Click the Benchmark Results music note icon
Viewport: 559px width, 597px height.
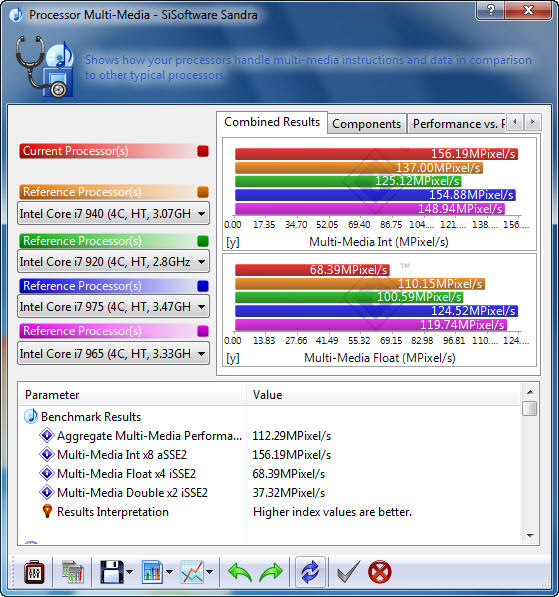pyautogui.click(x=31, y=417)
